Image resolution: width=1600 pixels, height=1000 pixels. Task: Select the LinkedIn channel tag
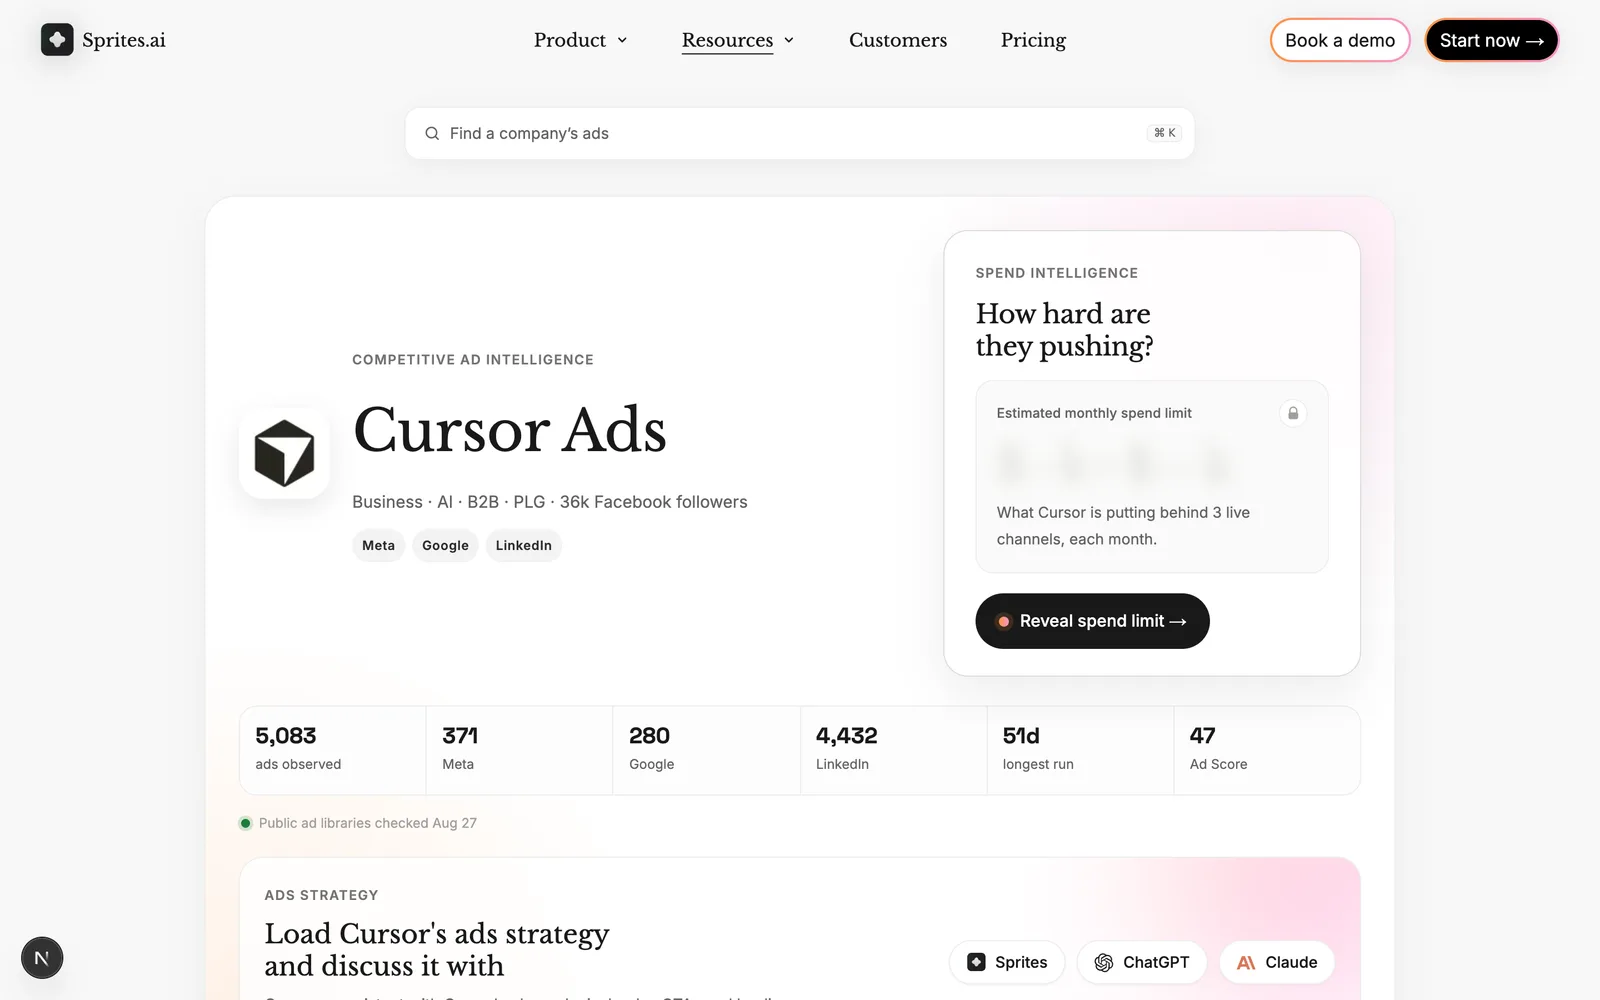524,545
